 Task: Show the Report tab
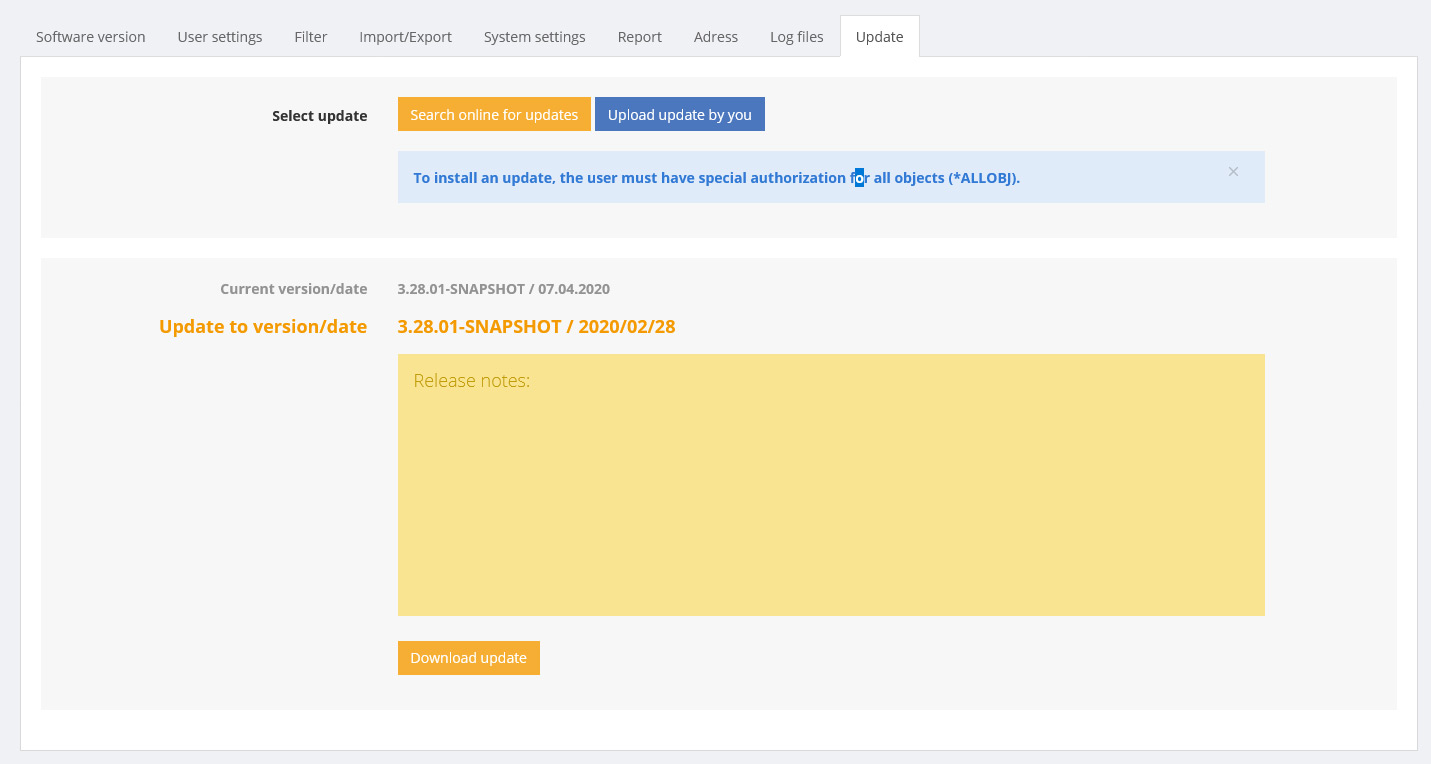[x=639, y=37]
